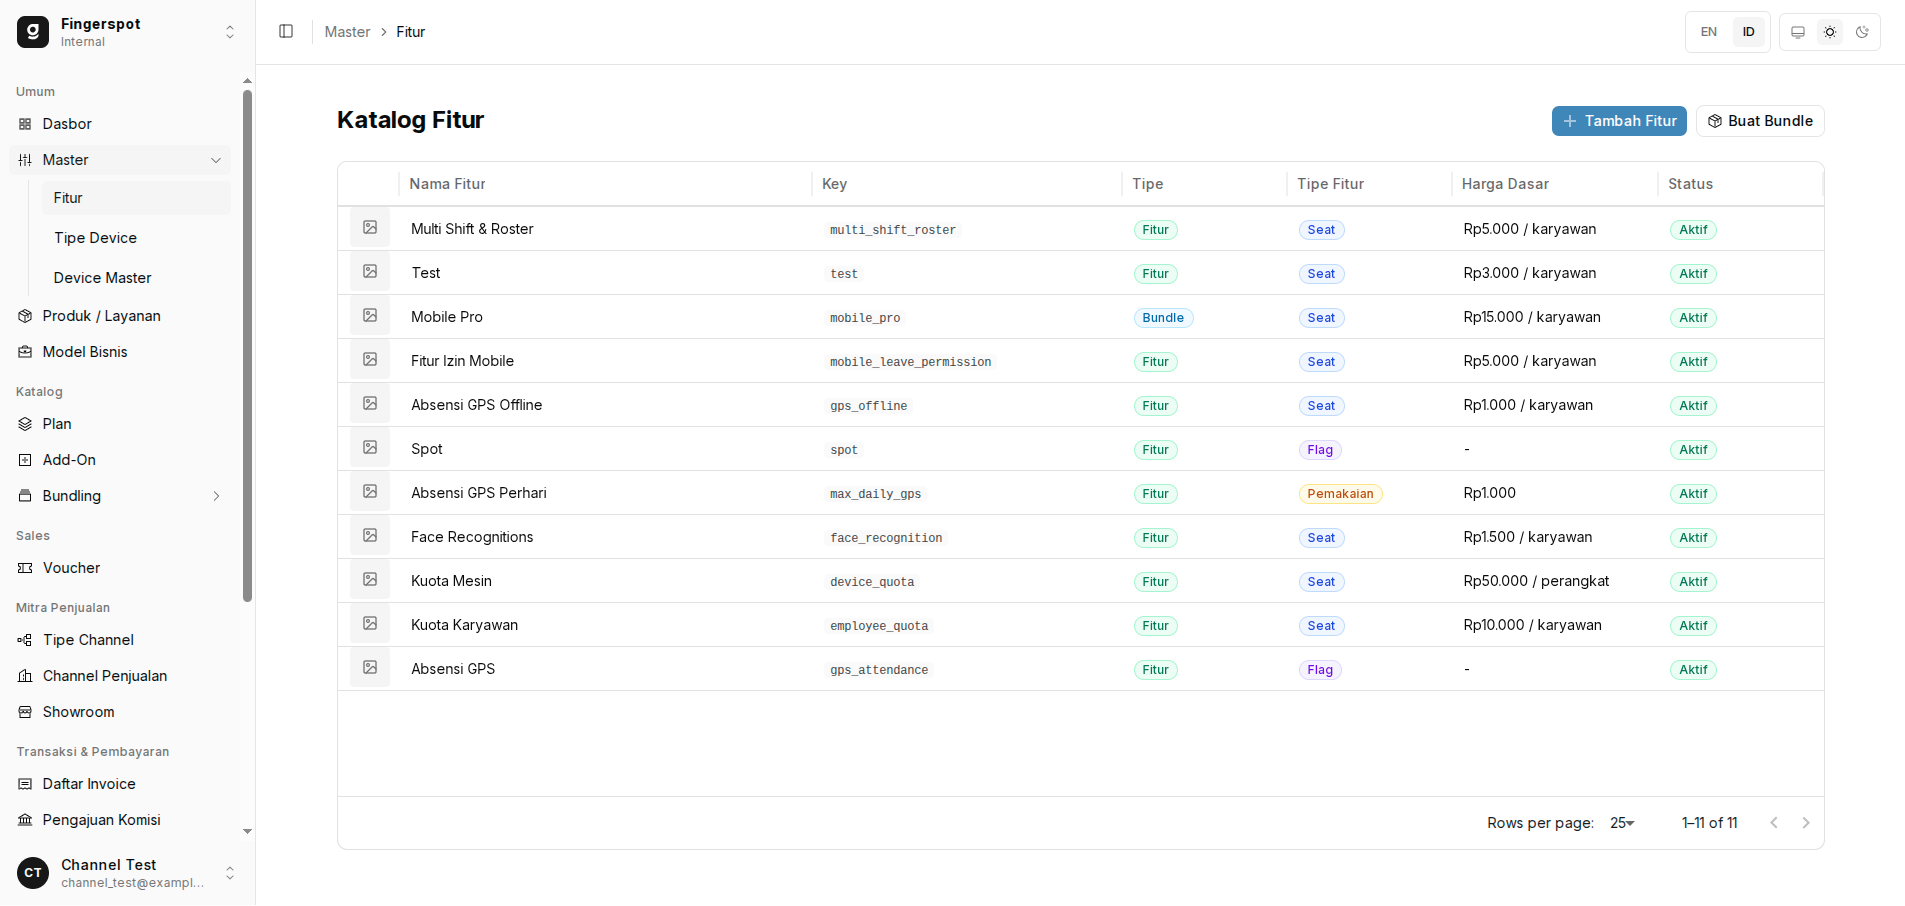Viewport: 1905px width, 906px height.
Task: Switch to dark theme moon icon
Action: click(x=1862, y=32)
